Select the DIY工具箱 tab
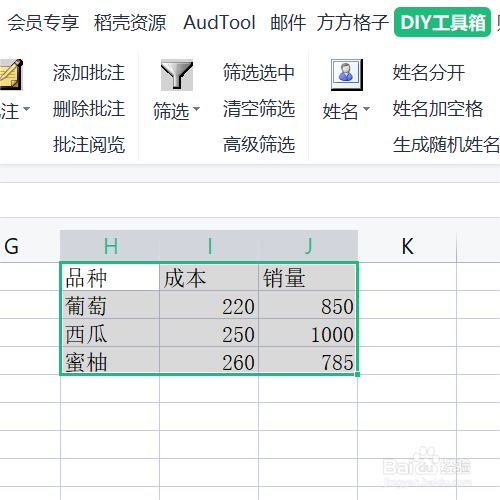Image resolution: width=500 pixels, height=500 pixels. [442, 22]
